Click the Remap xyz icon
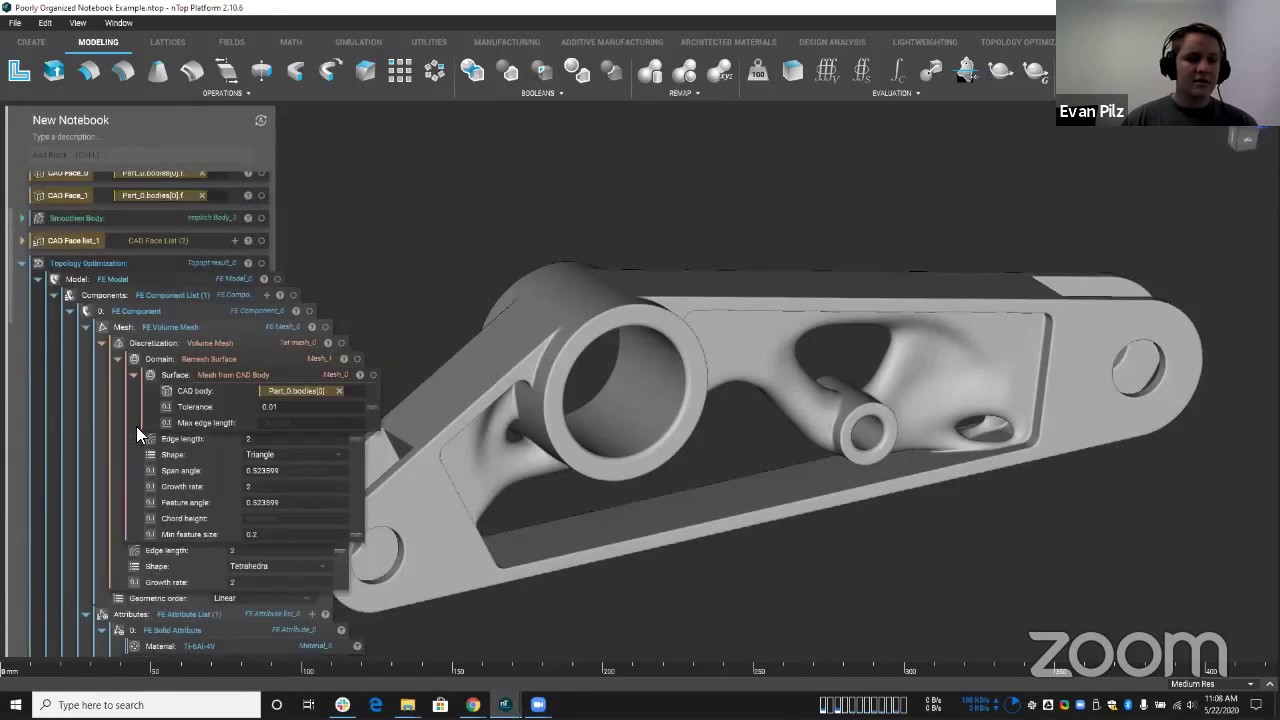 click(719, 71)
